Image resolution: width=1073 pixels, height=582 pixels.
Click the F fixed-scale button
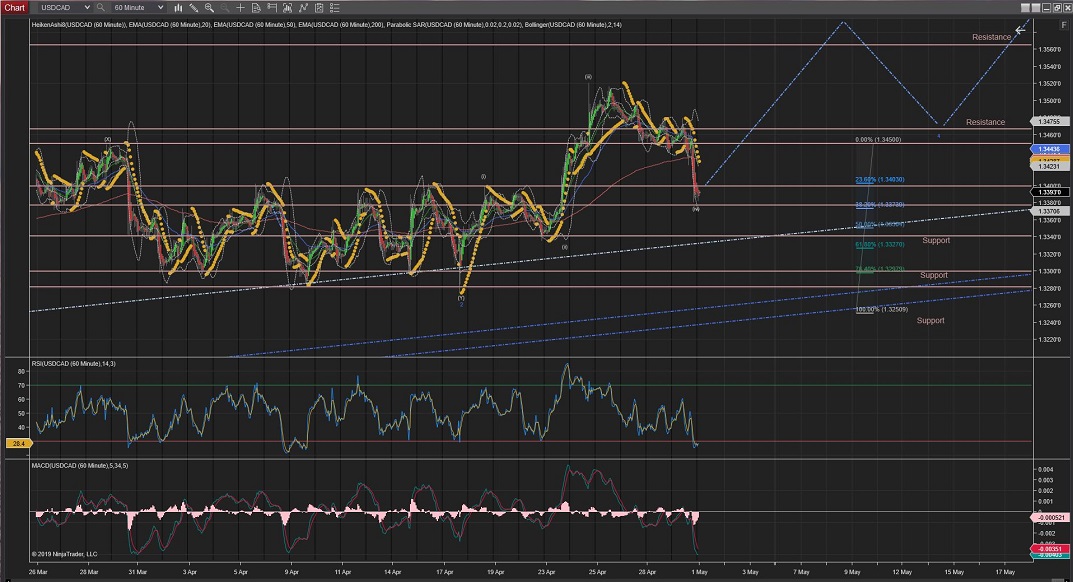(x=1063, y=25)
